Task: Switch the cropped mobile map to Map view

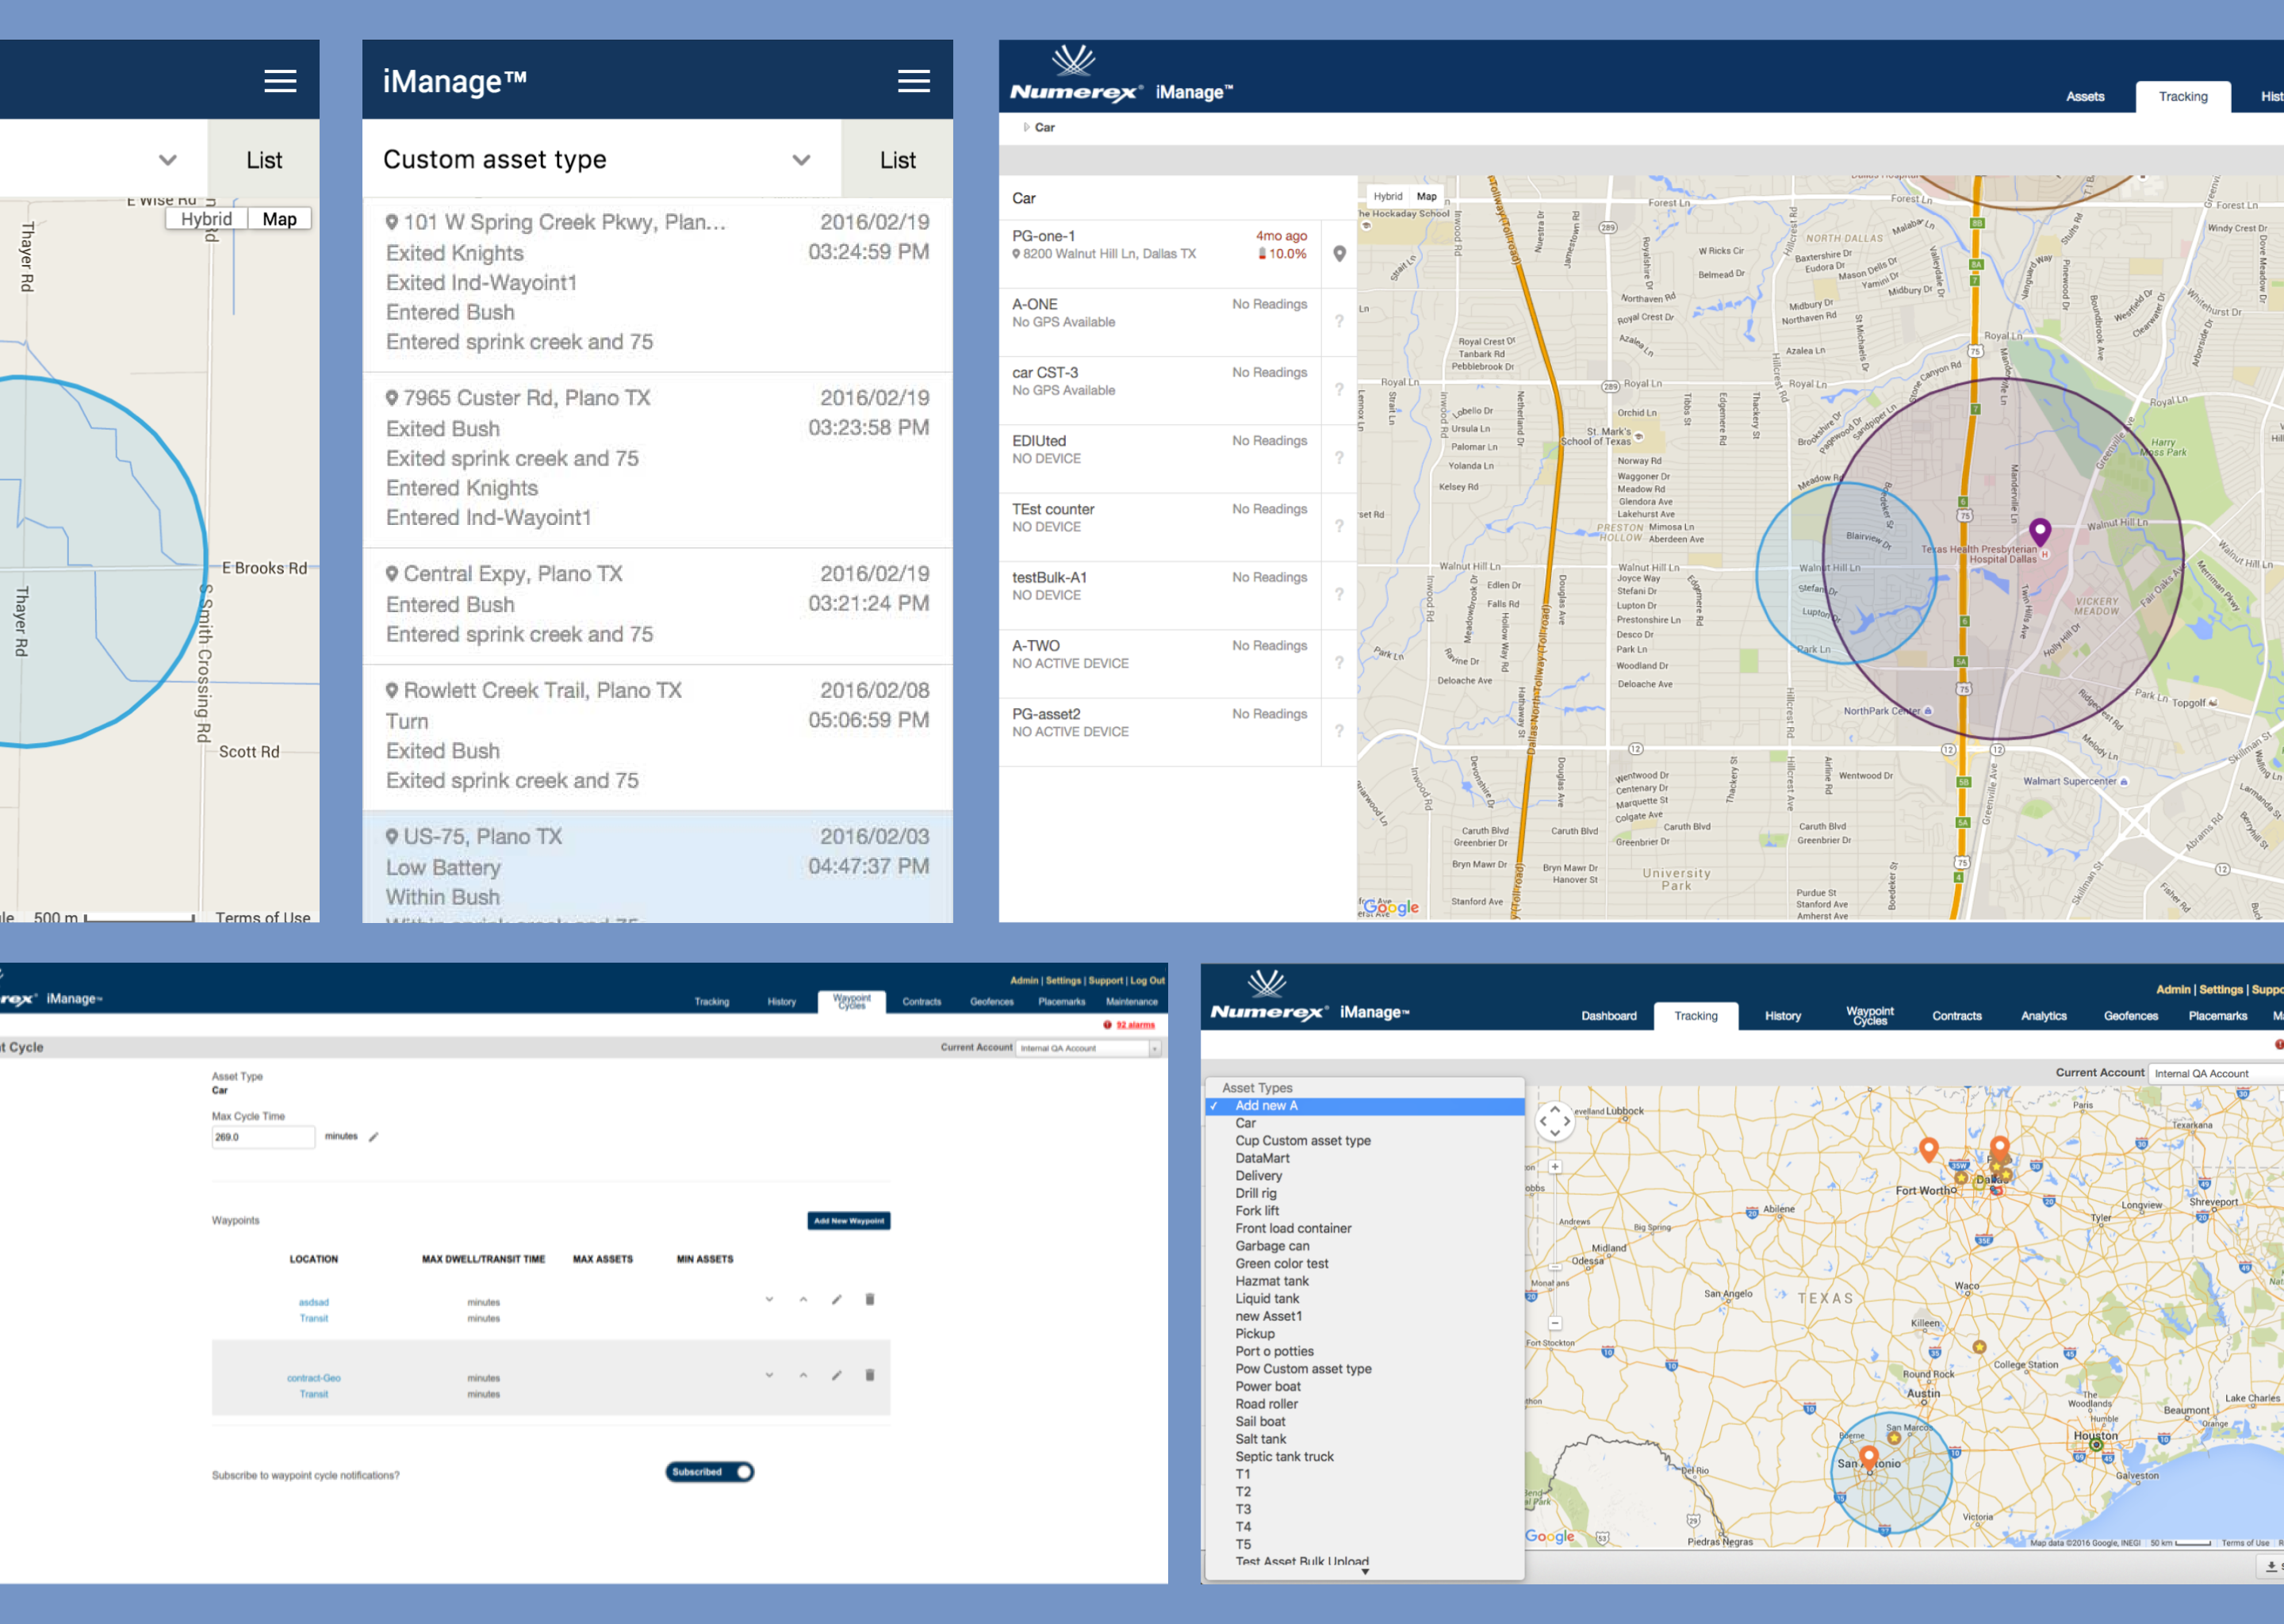Action: coord(279,219)
